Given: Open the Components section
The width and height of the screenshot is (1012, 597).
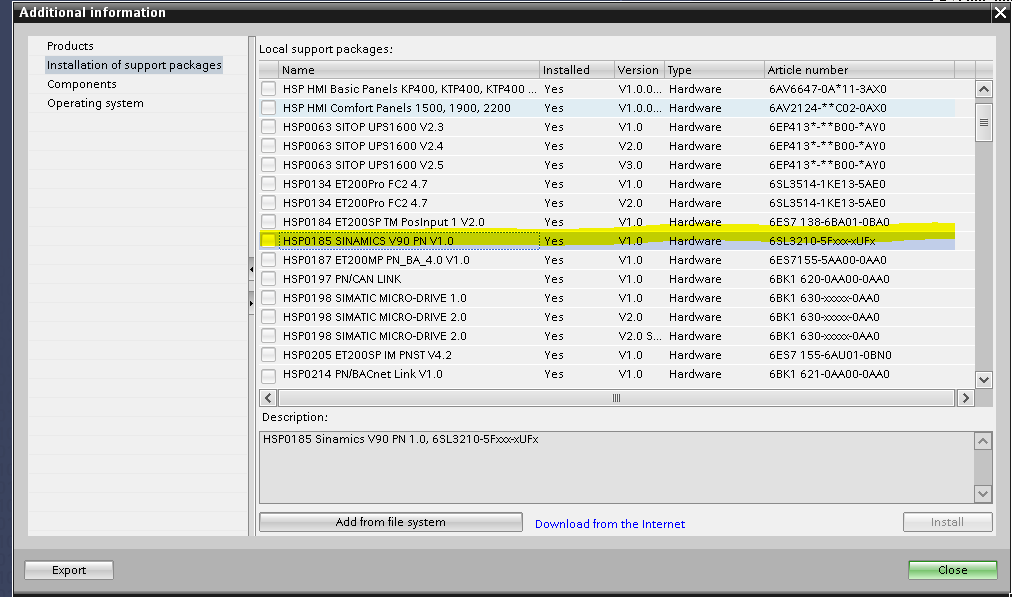Looking at the screenshot, I should tap(82, 84).
